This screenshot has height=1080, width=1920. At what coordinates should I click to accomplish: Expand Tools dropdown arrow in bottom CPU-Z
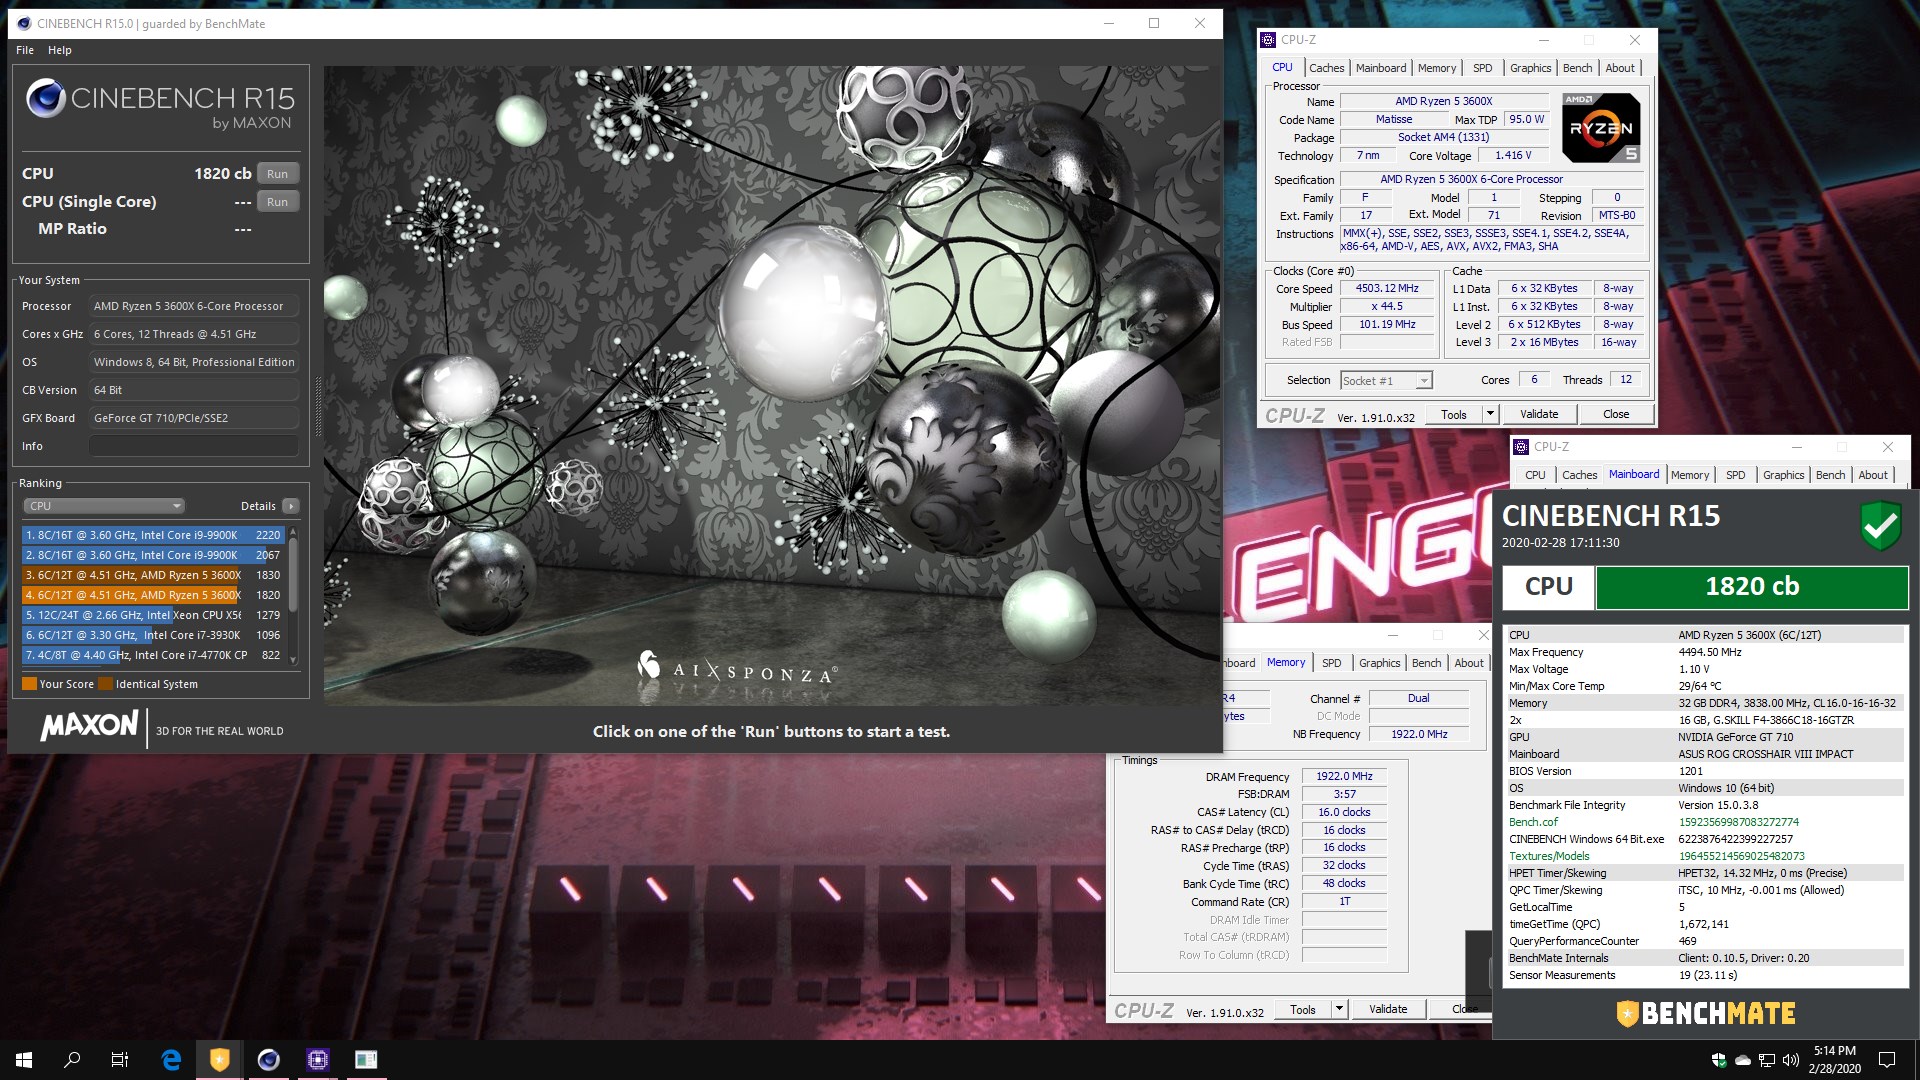[x=1339, y=1010]
